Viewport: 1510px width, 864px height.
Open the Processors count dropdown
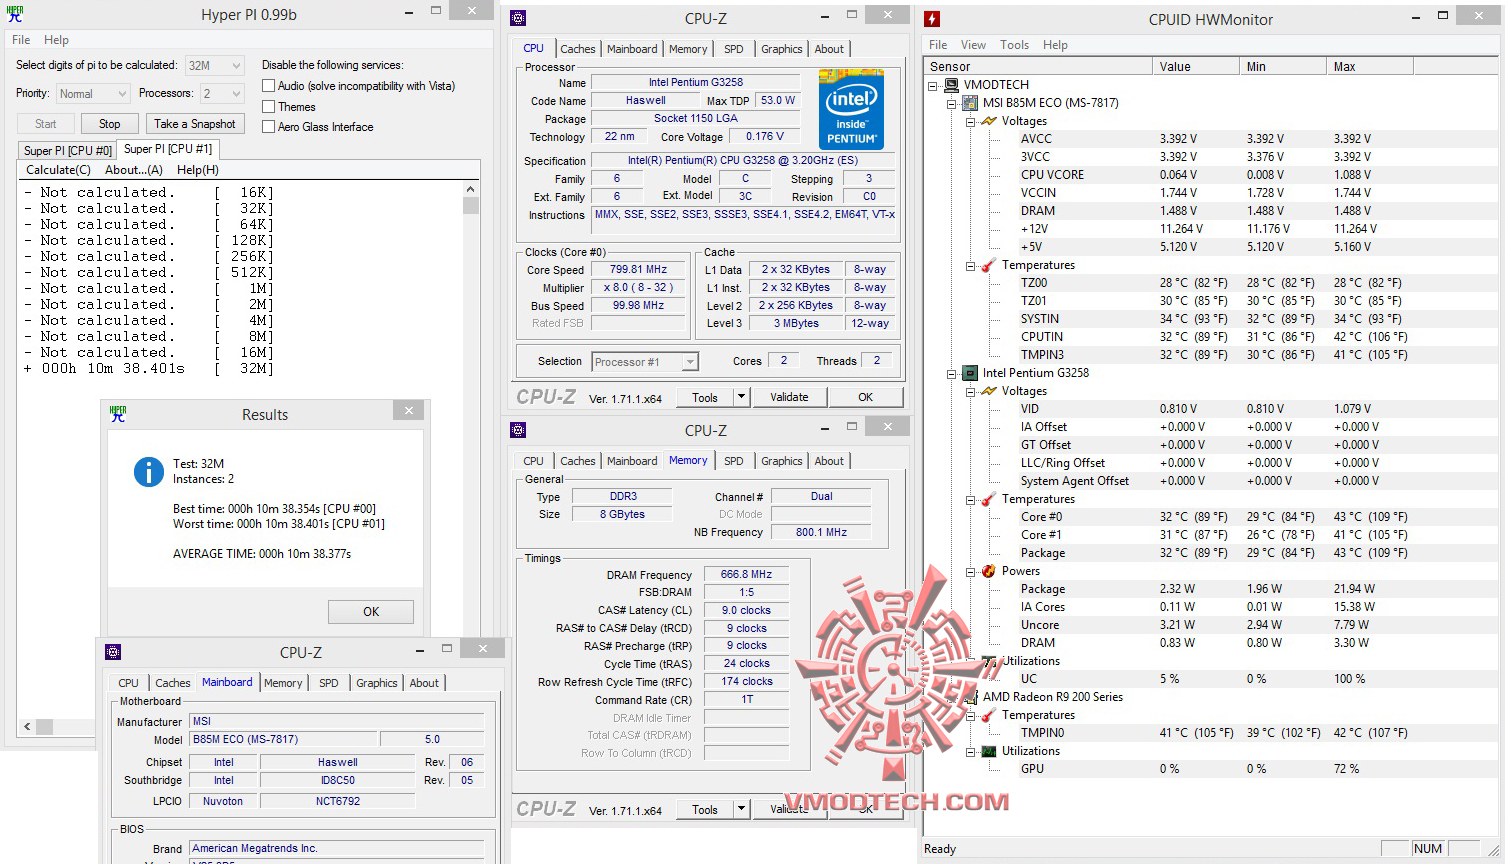pyautogui.click(x=222, y=94)
